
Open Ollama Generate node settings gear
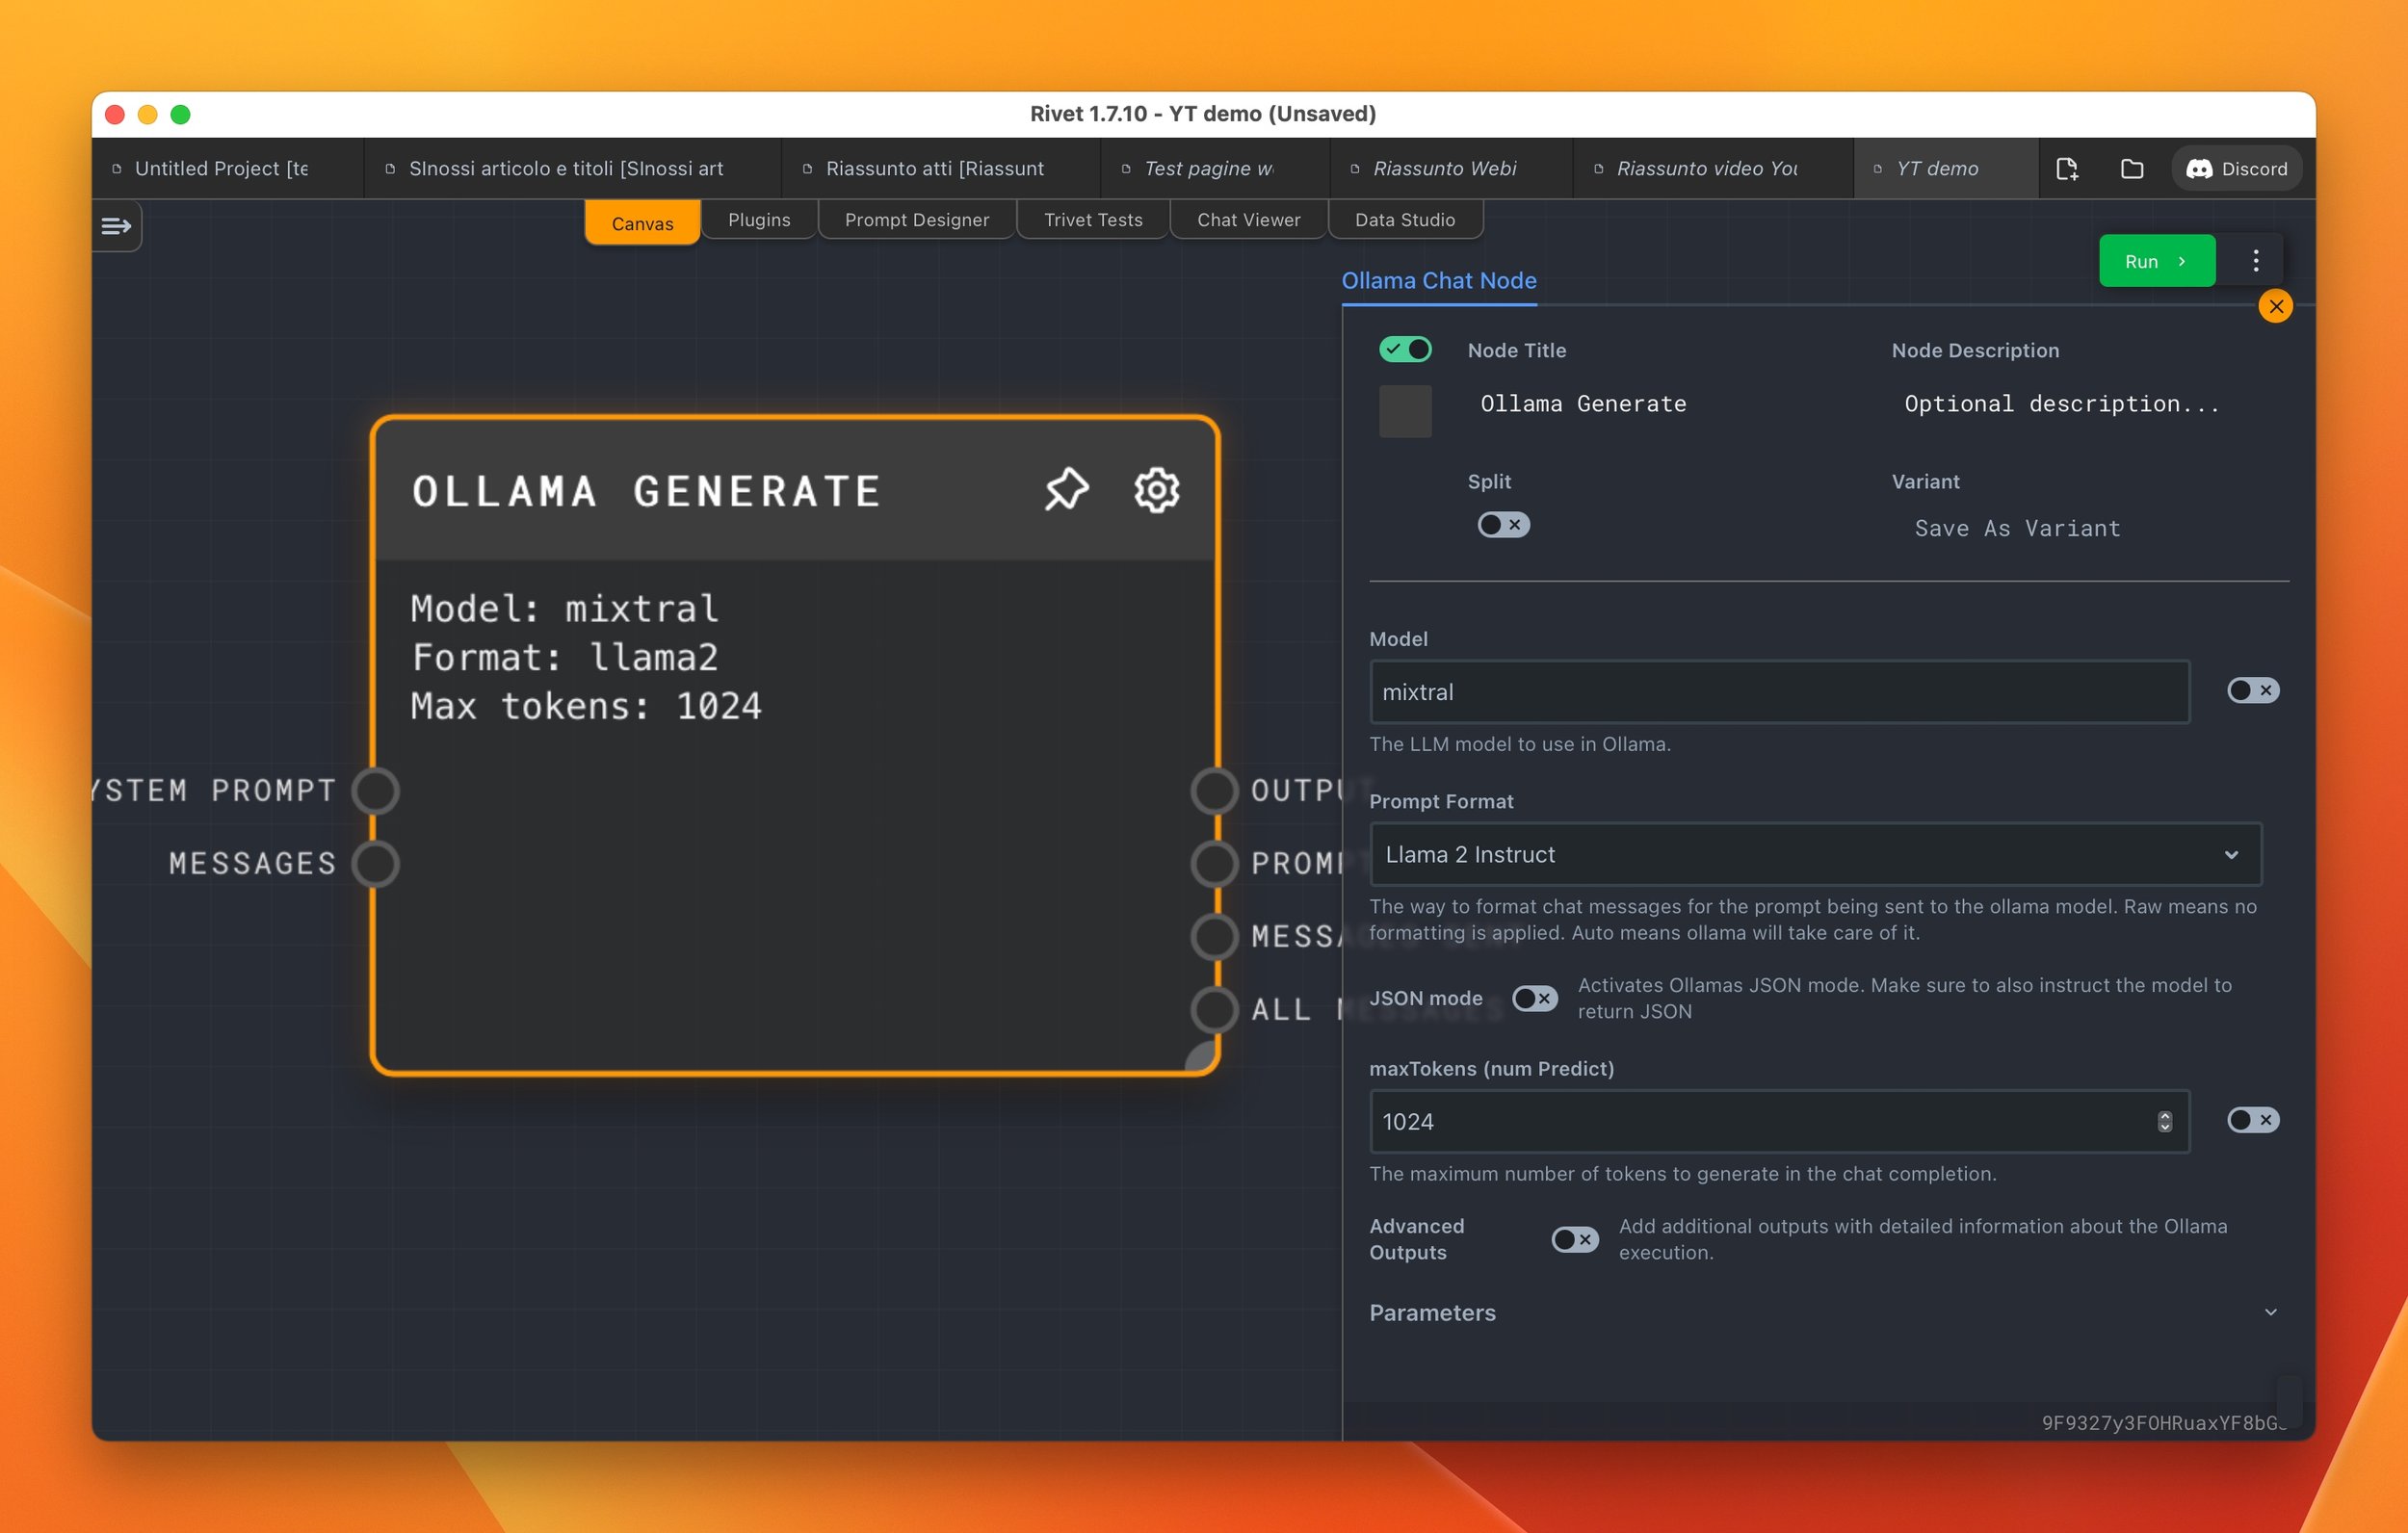[1157, 490]
